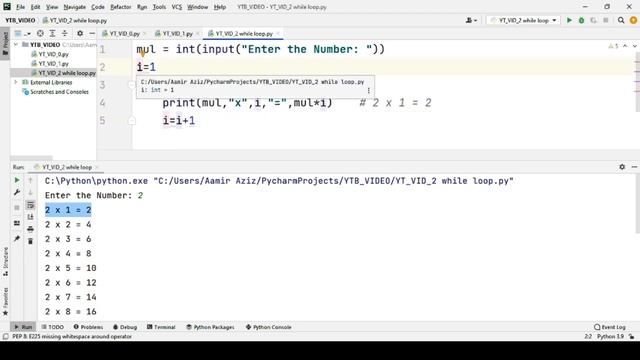Image resolution: width=640 pixels, height=360 pixels.
Task: Click the output line '2 x 5 = 10'
Action: point(71,268)
